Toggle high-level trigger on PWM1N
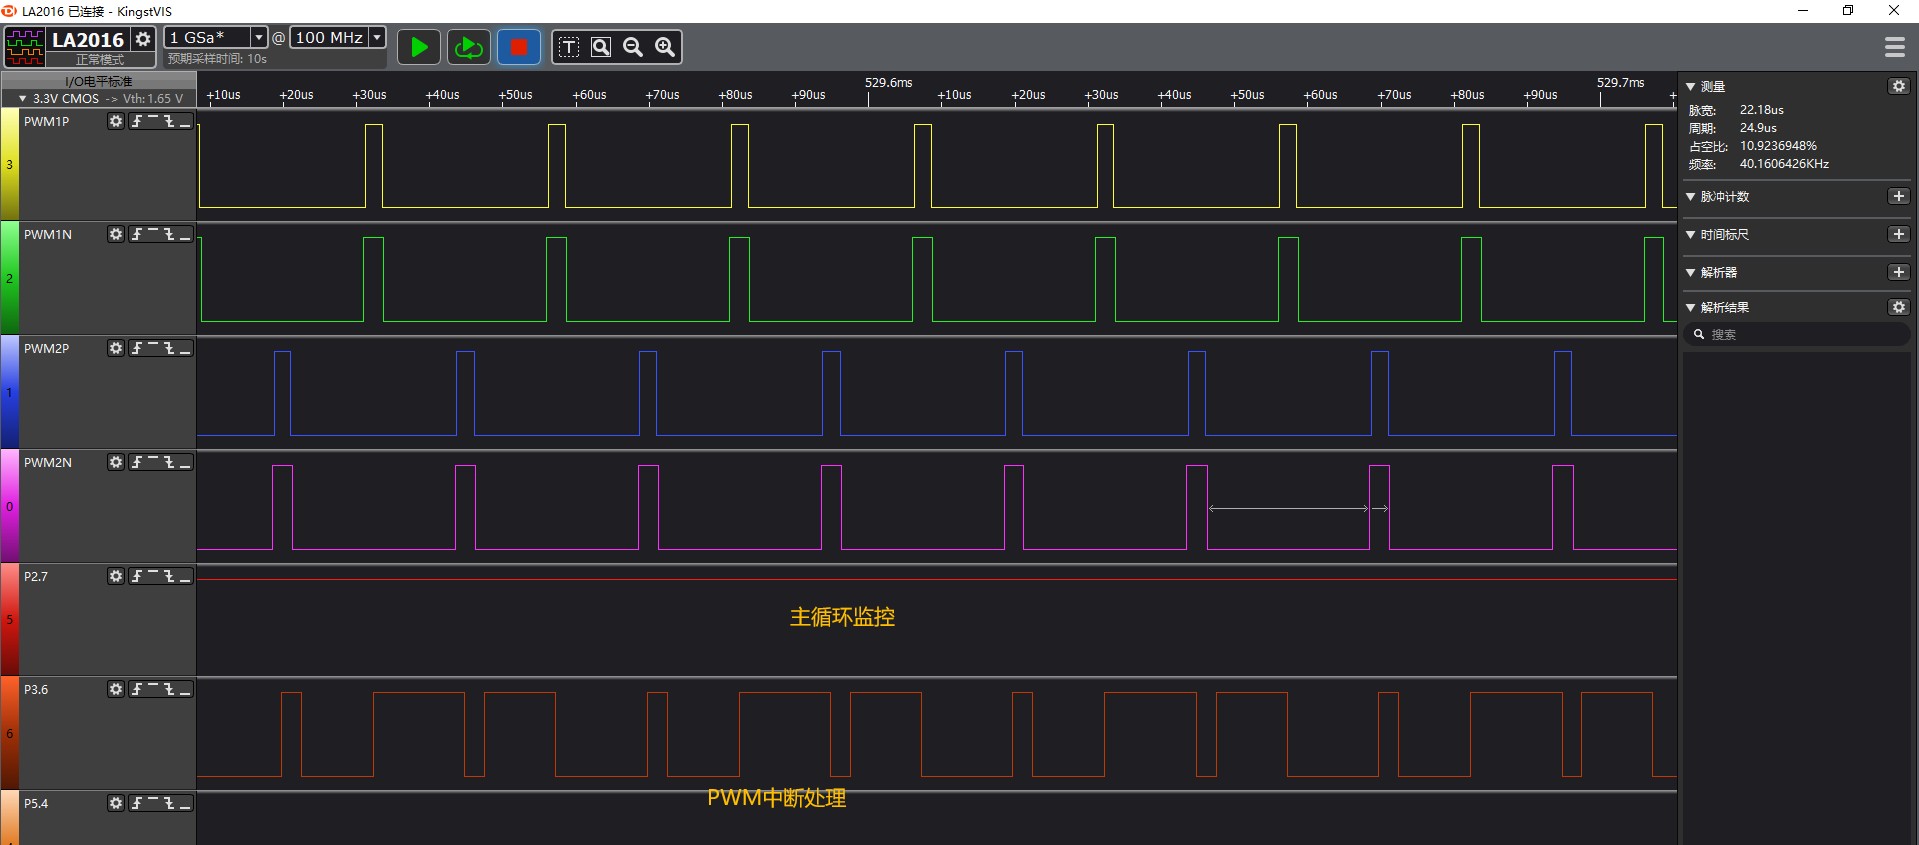 click(x=153, y=234)
